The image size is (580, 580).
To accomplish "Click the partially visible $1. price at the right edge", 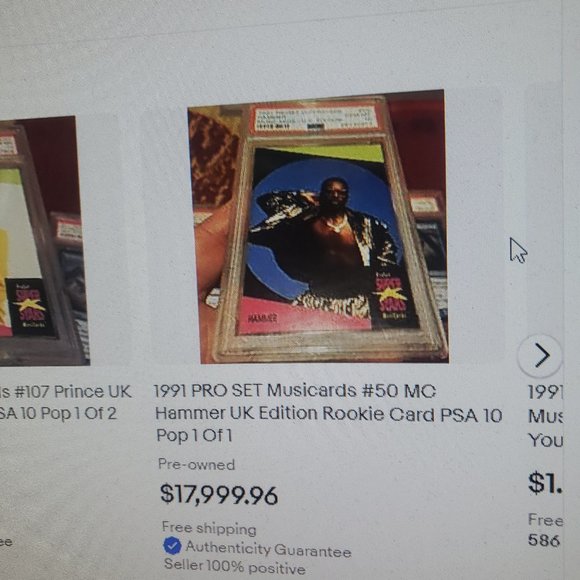I will (x=545, y=483).
